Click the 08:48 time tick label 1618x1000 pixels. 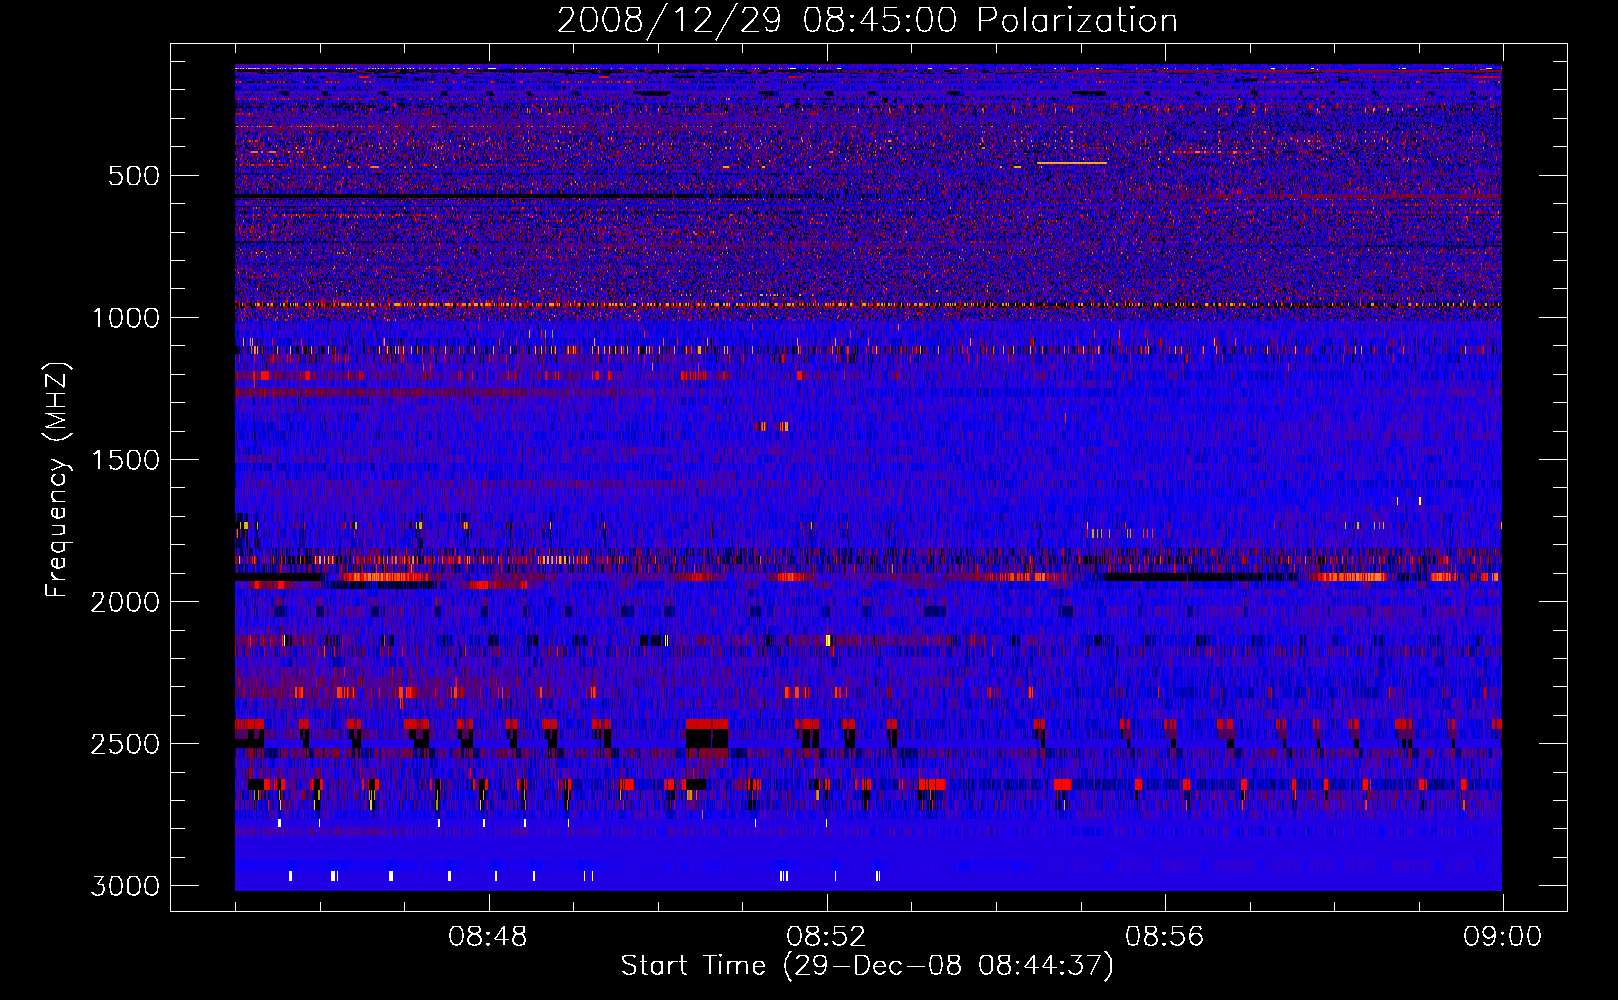pyautogui.click(x=488, y=937)
